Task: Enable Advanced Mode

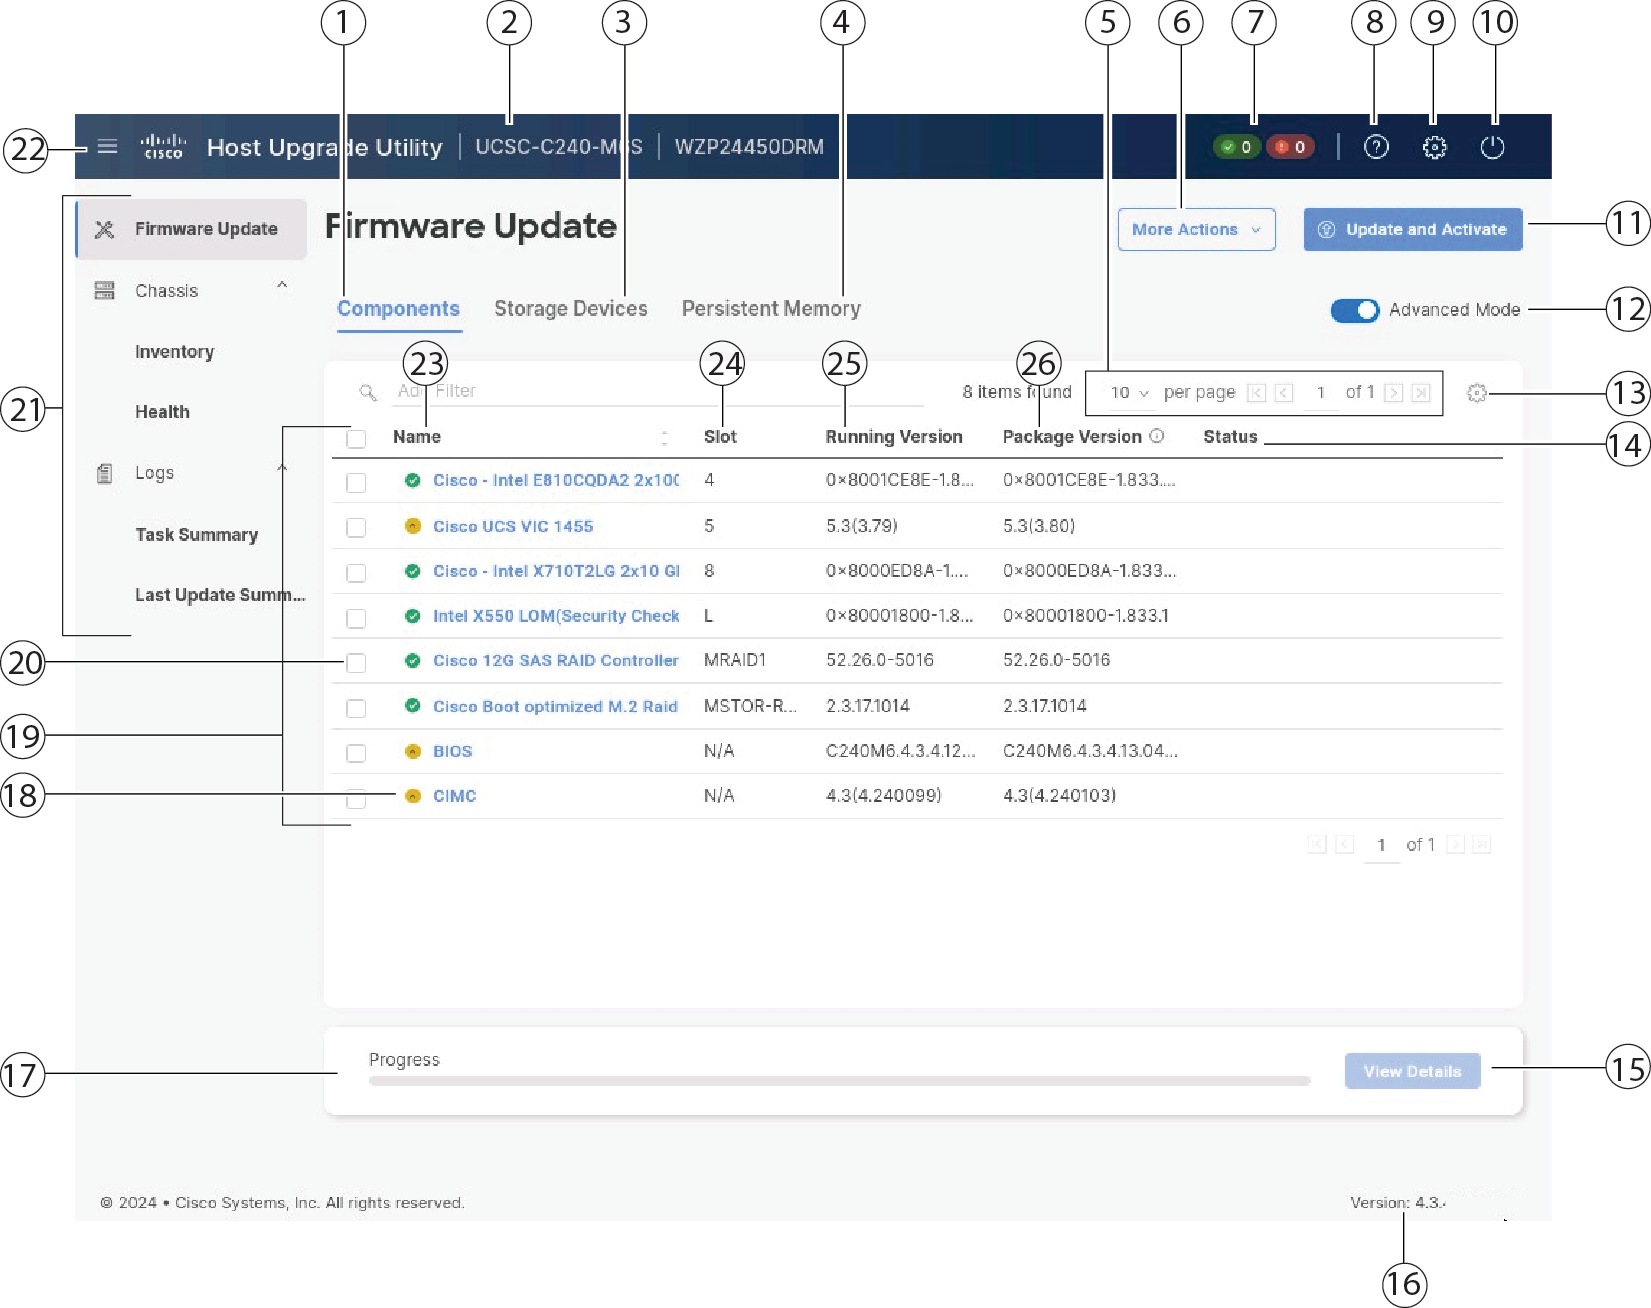Action: coord(1355,310)
